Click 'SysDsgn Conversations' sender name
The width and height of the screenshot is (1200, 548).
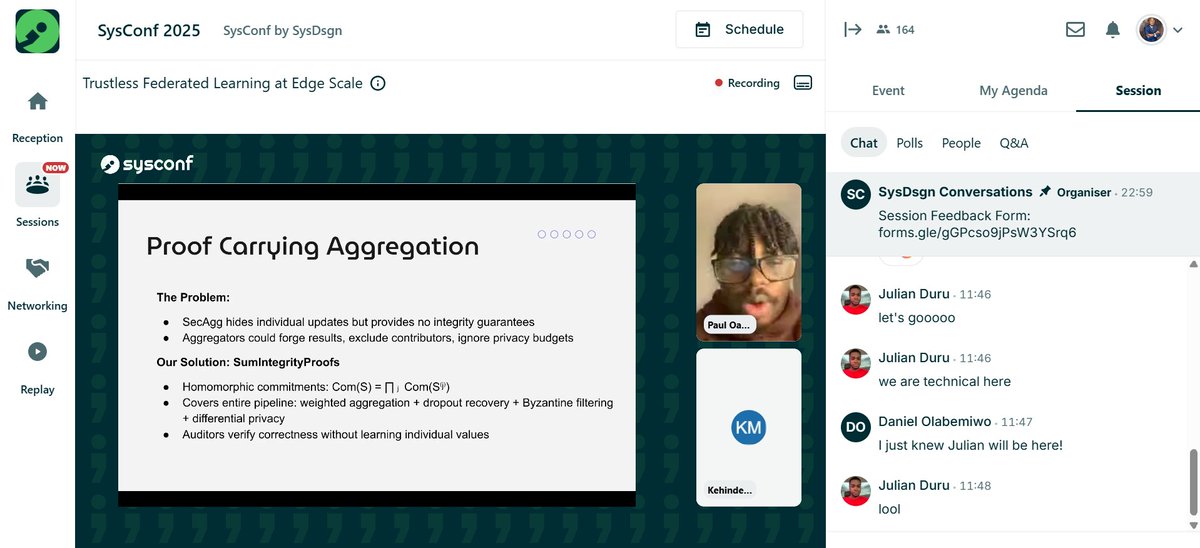[955, 191]
